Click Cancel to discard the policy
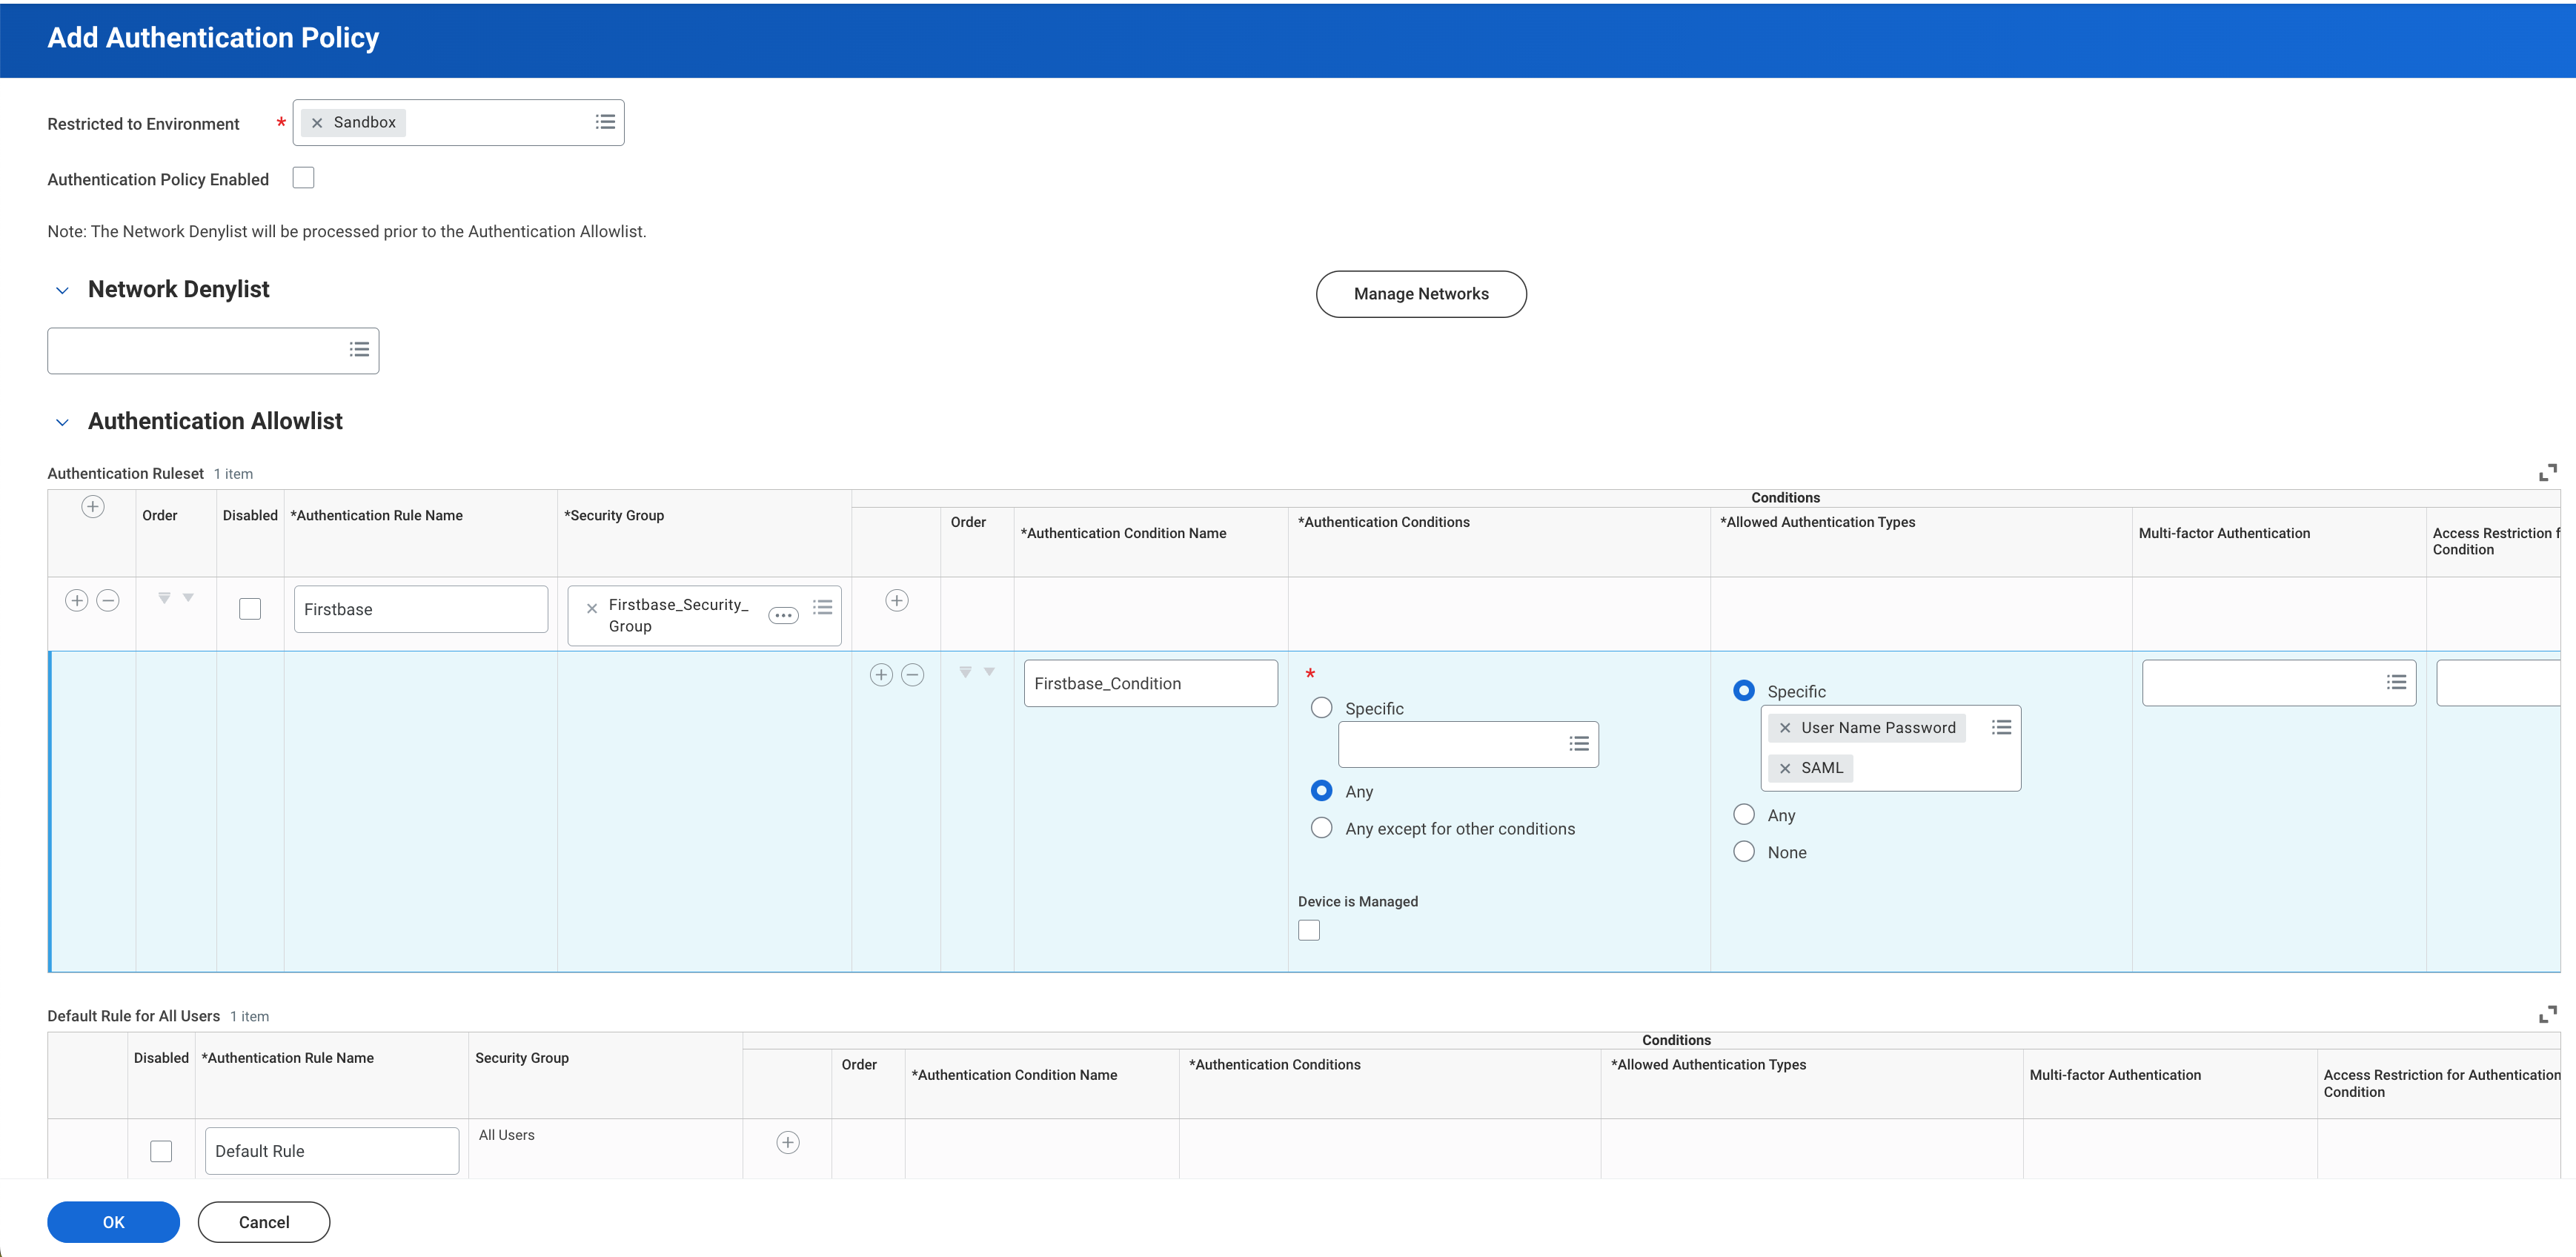Viewport: 2576px width, 1257px height. (x=264, y=1222)
